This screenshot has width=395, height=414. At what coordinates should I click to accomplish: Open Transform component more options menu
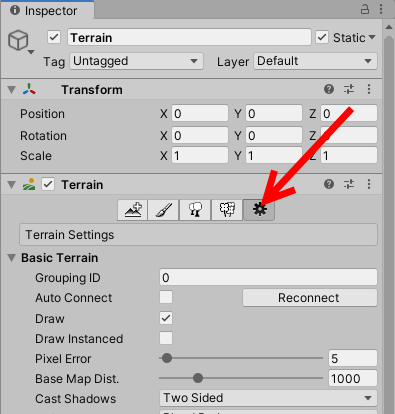coord(369,89)
